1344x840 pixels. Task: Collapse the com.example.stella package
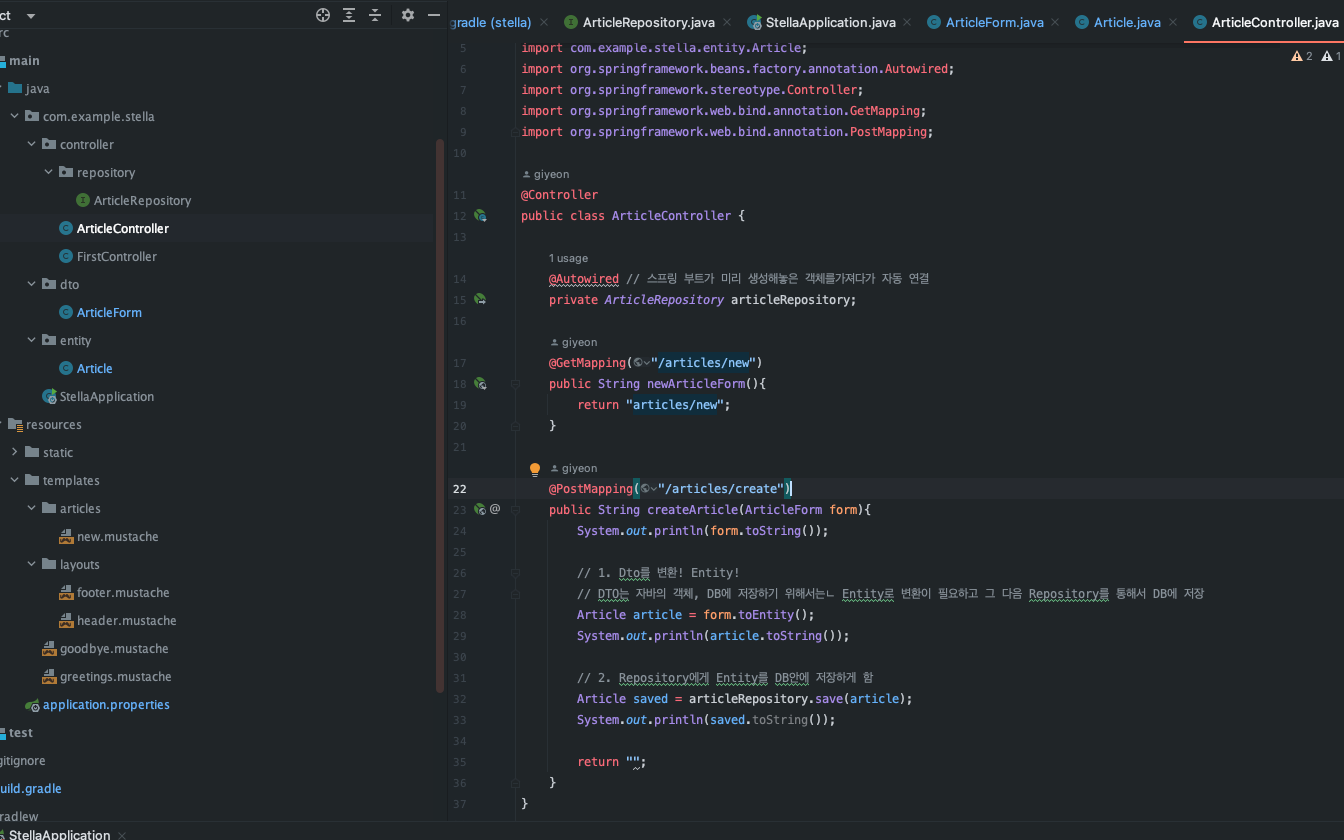point(15,116)
